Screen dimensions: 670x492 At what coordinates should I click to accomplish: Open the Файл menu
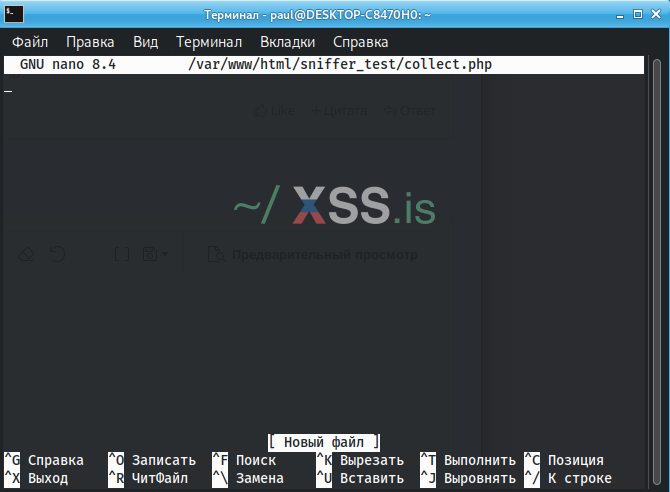point(30,42)
